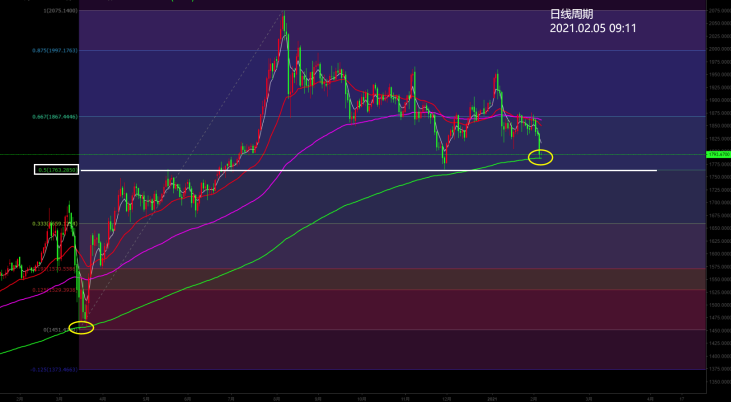The width and height of the screenshot is (731, 402).
Task: Click the candlestick peak at the chart high
Action: (x=284, y=14)
